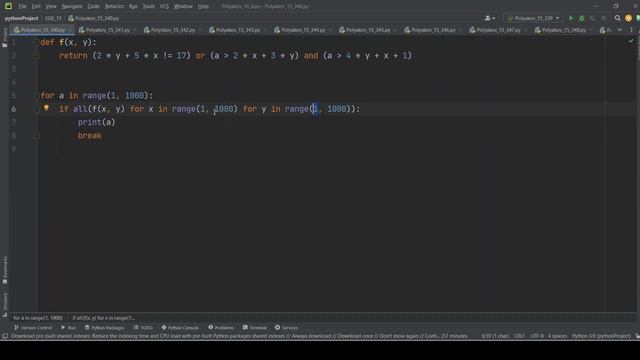640x360 pixels.
Task: Open the Code With Me user dropdown
Action: (490, 18)
